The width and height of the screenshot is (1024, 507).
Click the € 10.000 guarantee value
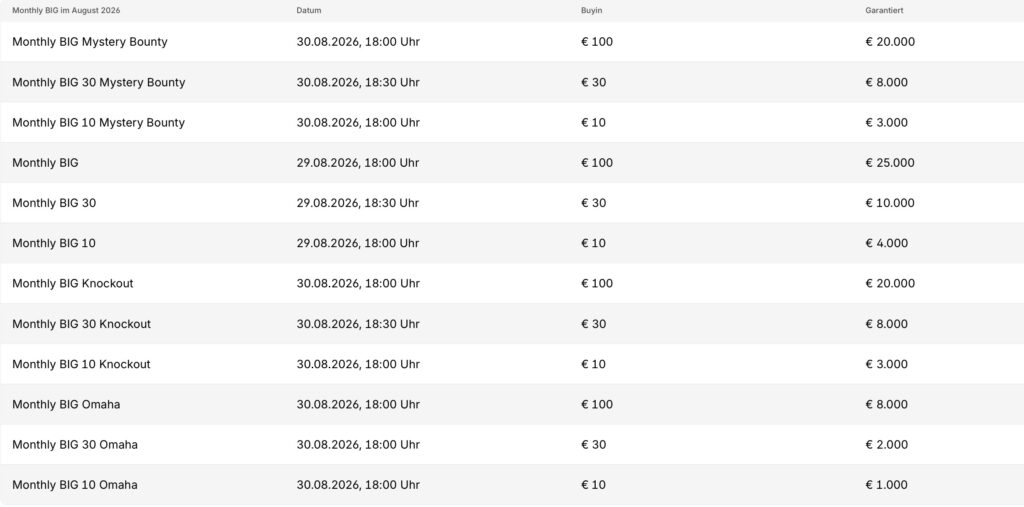(889, 203)
